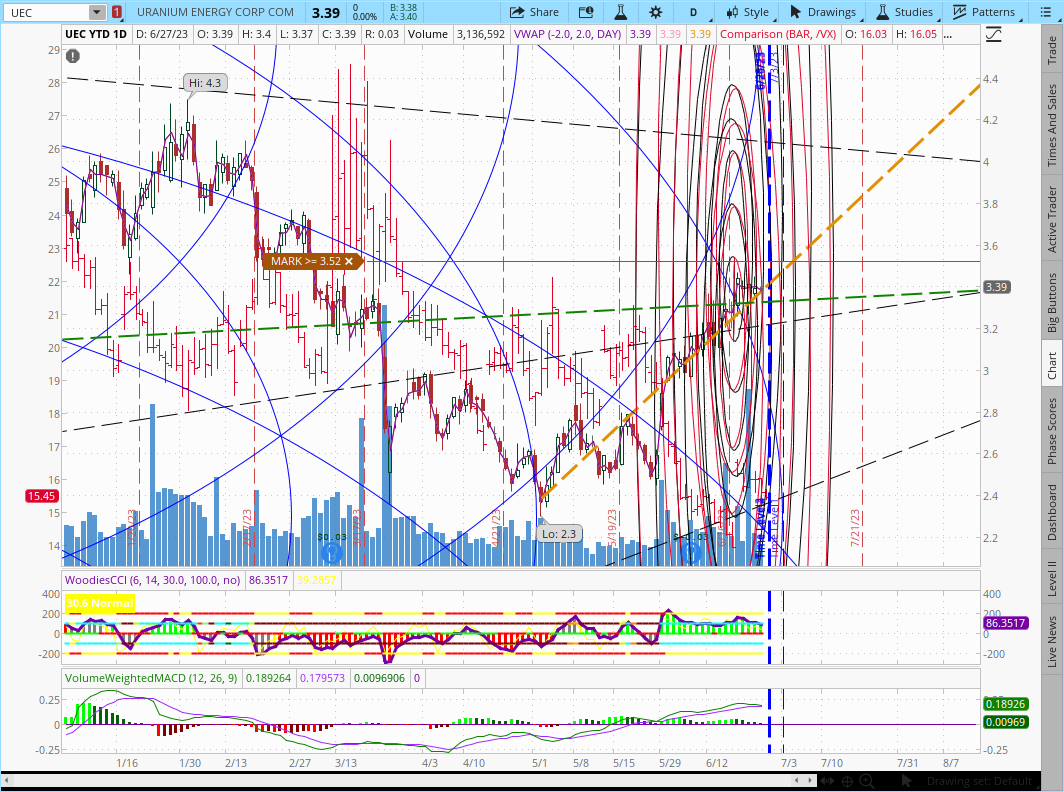This screenshot has width=1064, height=792.
Task: Click the Share chart button
Action: [534, 12]
